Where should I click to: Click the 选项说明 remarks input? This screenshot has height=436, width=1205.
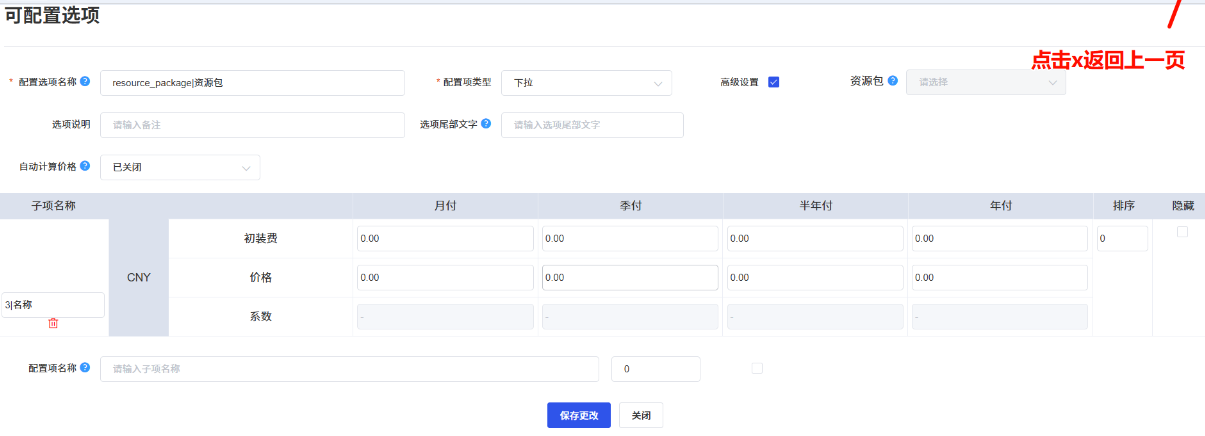[252, 125]
